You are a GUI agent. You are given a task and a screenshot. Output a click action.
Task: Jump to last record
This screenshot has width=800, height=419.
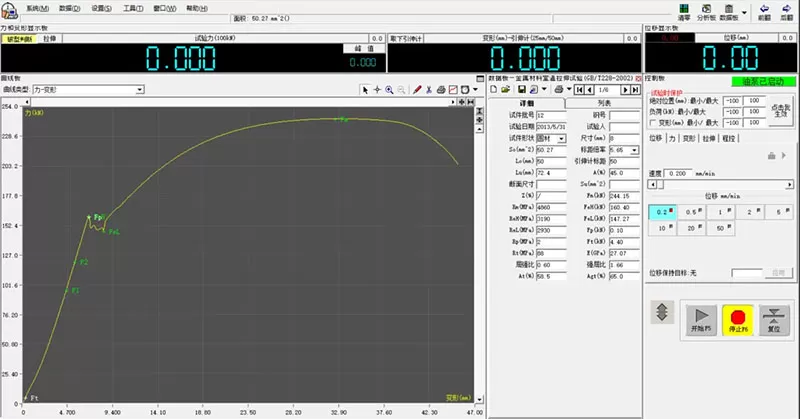point(635,90)
